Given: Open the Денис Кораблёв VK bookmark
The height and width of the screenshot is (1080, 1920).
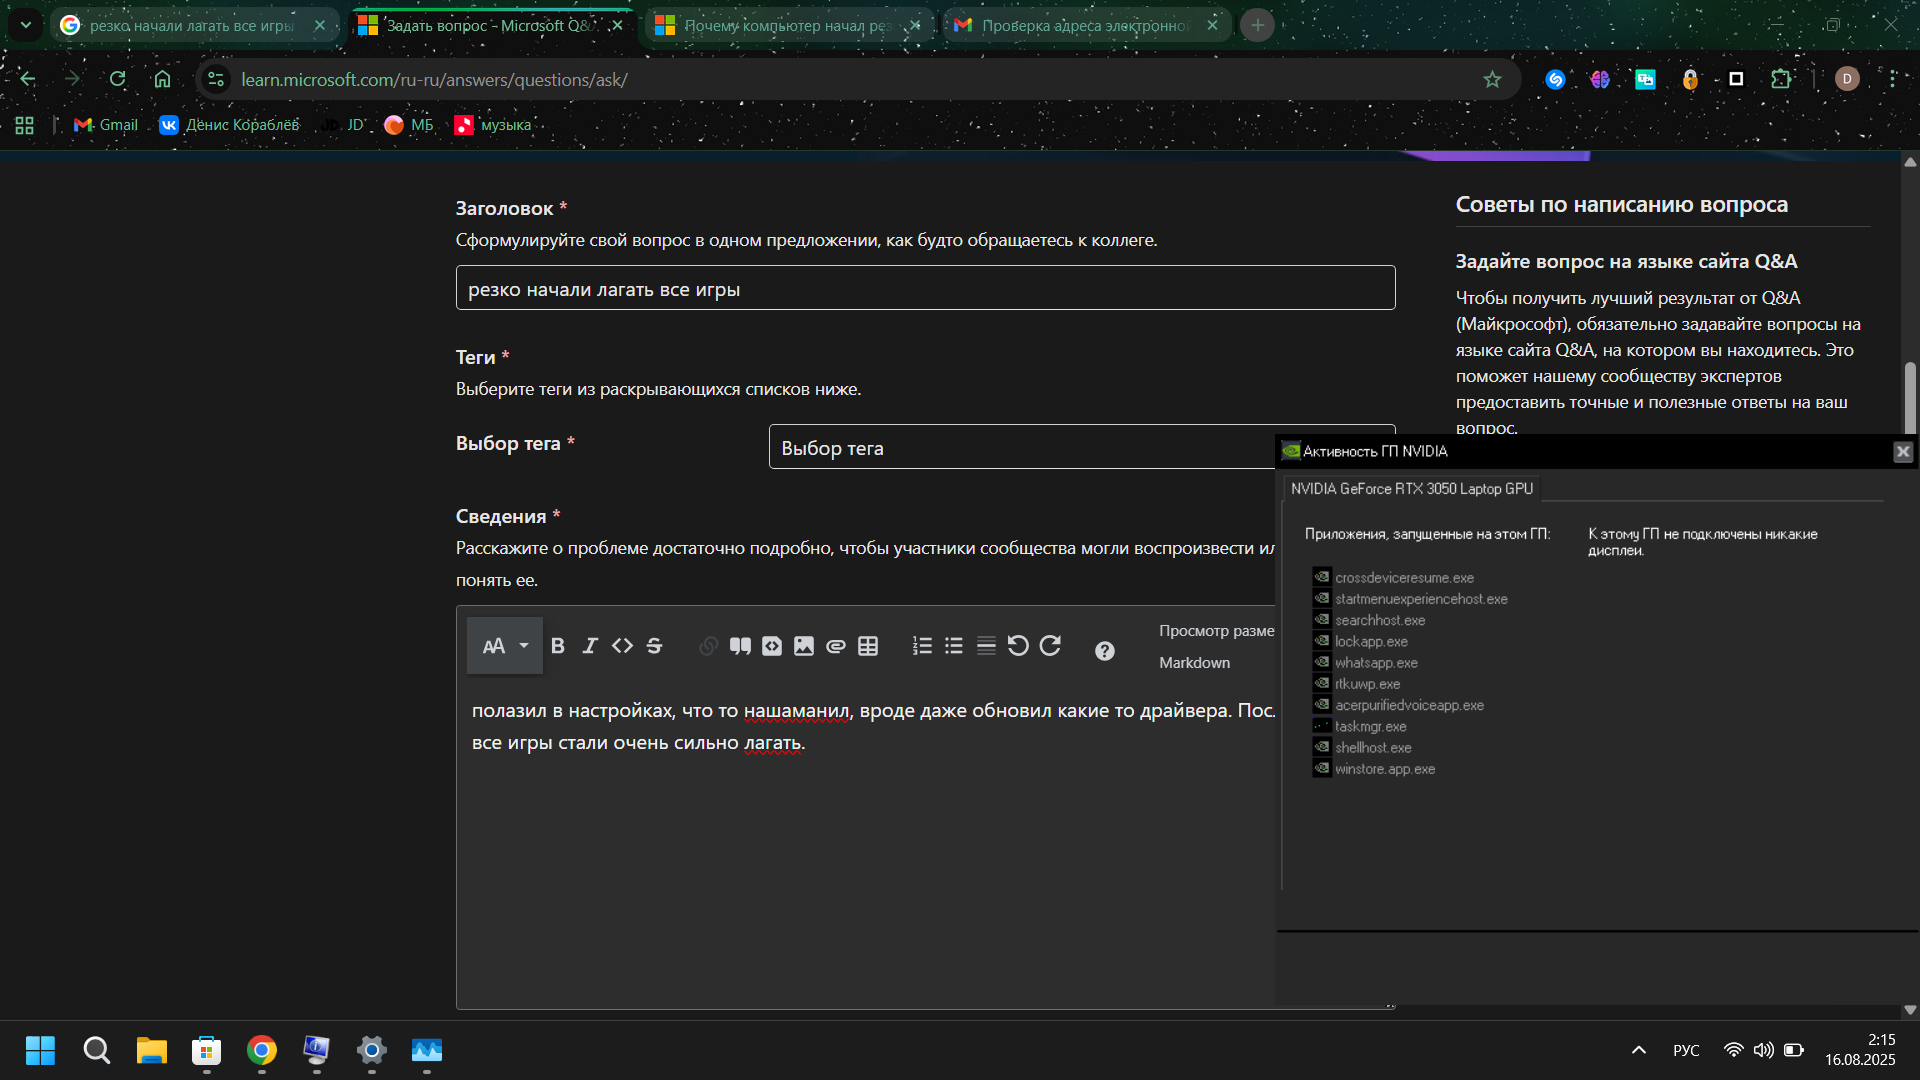Looking at the screenshot, I should [230, 125].
